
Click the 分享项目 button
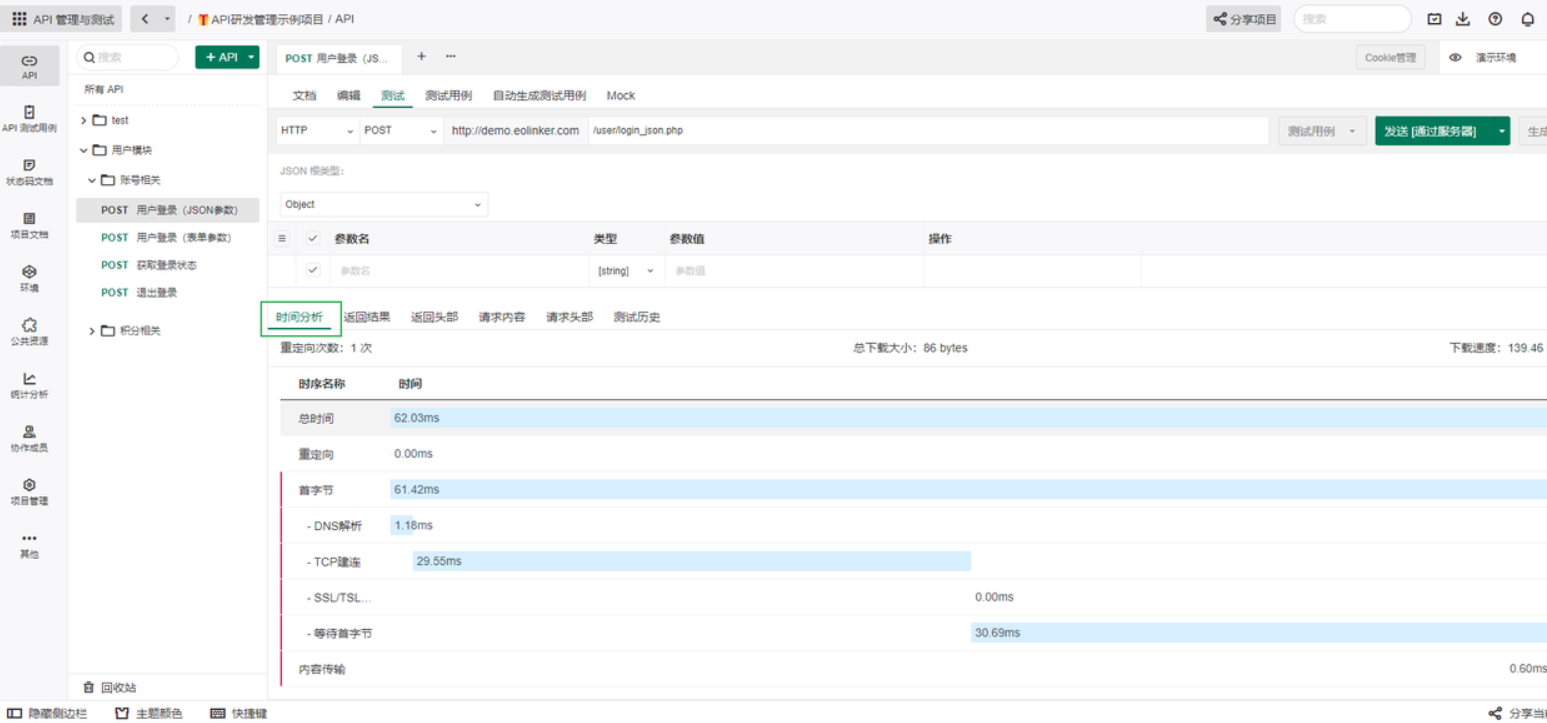tap(1243, 19)
